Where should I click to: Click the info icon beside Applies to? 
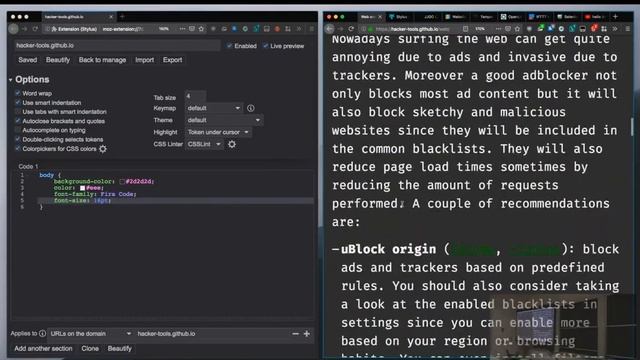pyautogui.click(x=42, y=333)
